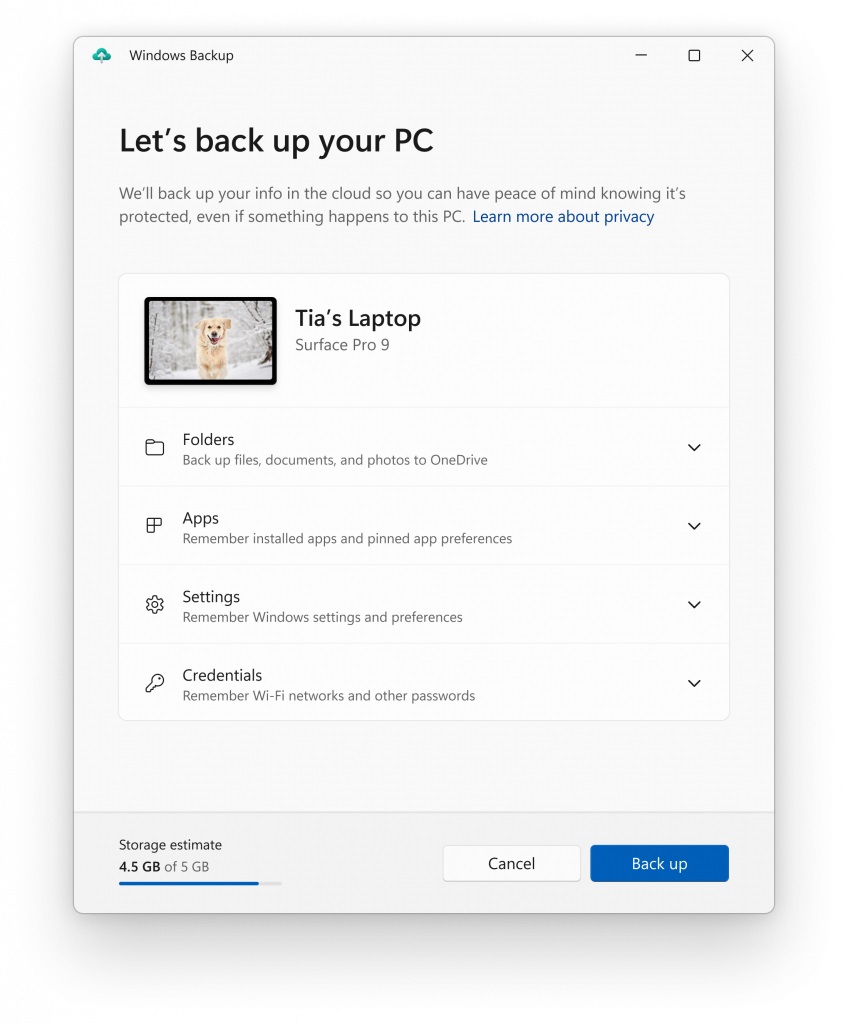Screen dimensions: 848x1024
Task: Expand the Credentials section
Action: click(x=694, y=682)
